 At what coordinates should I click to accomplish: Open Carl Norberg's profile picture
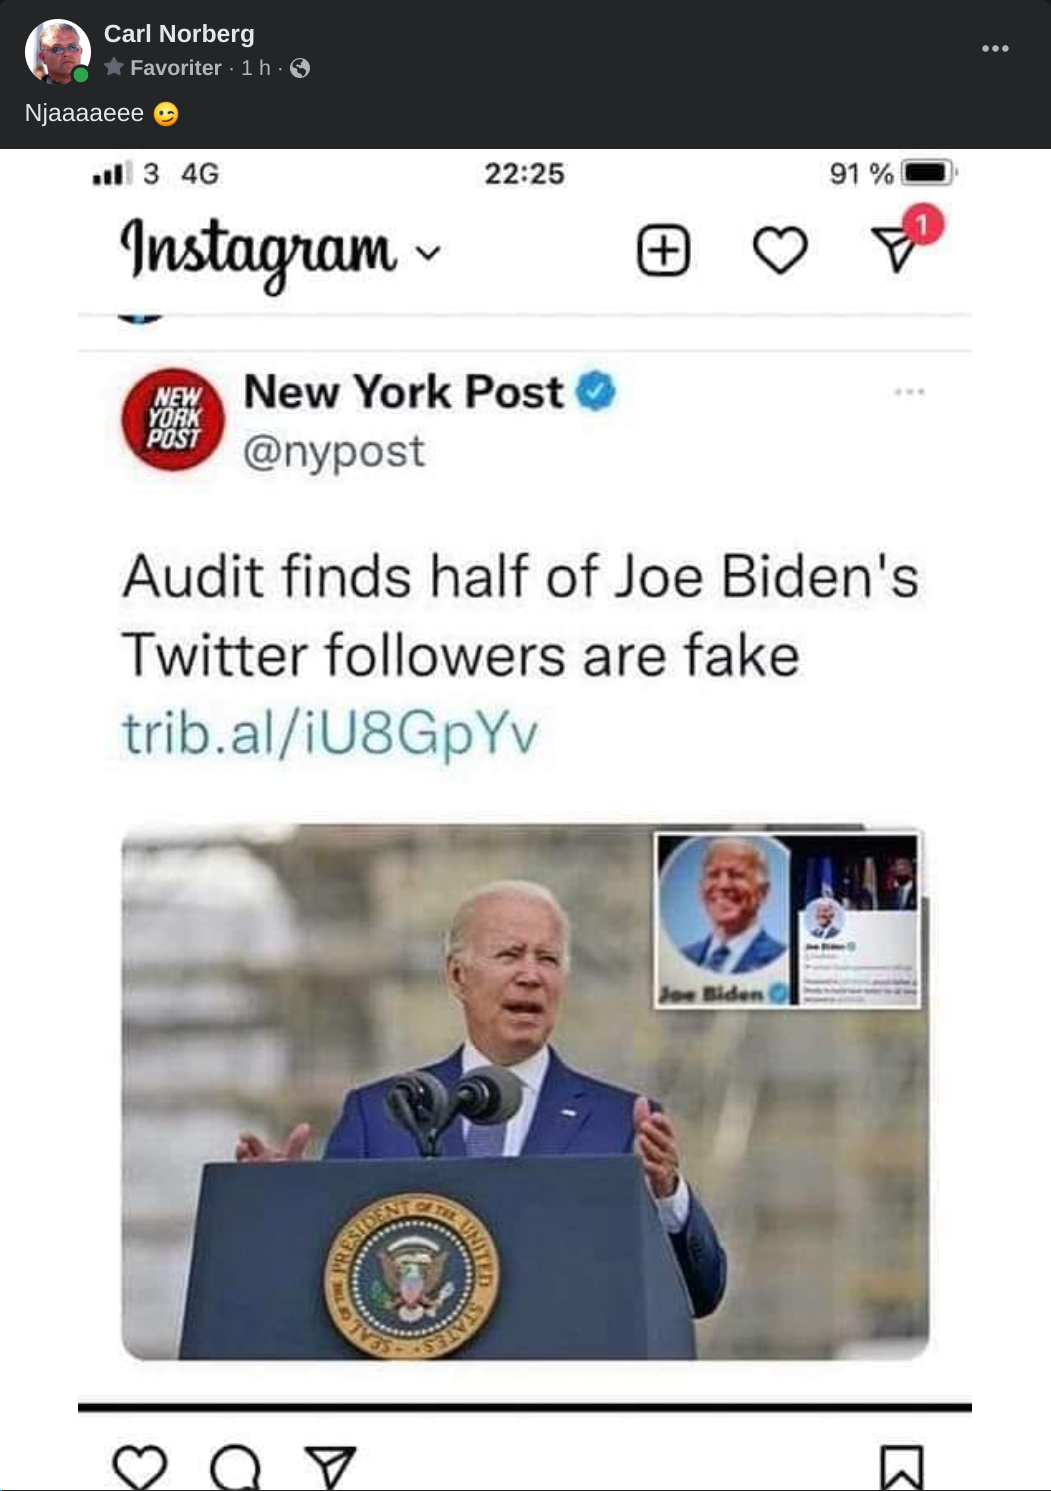(57, 51)
